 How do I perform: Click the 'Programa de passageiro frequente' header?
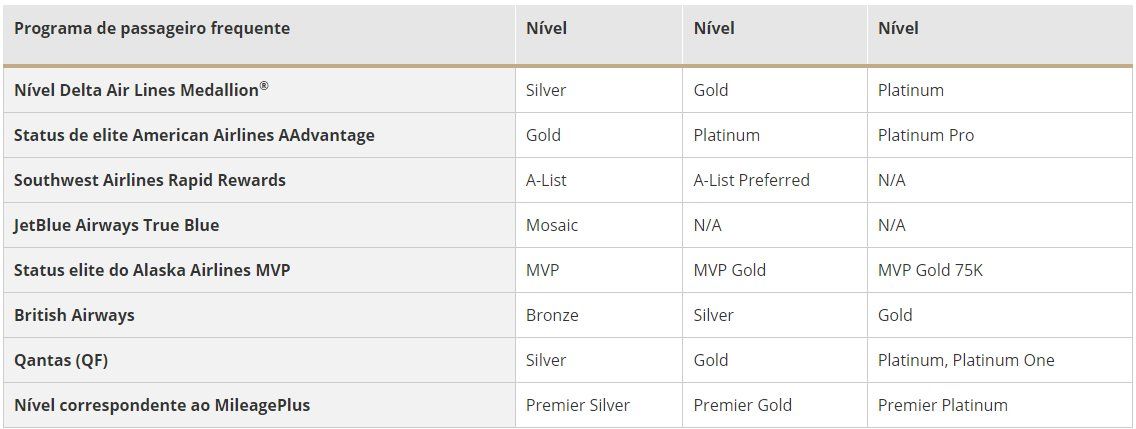pyautogui.click(x=152, y=28)
